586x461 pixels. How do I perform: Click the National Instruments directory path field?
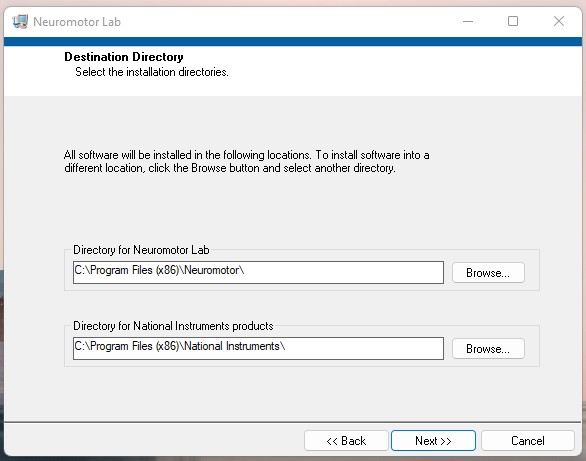tap(258, 349)
